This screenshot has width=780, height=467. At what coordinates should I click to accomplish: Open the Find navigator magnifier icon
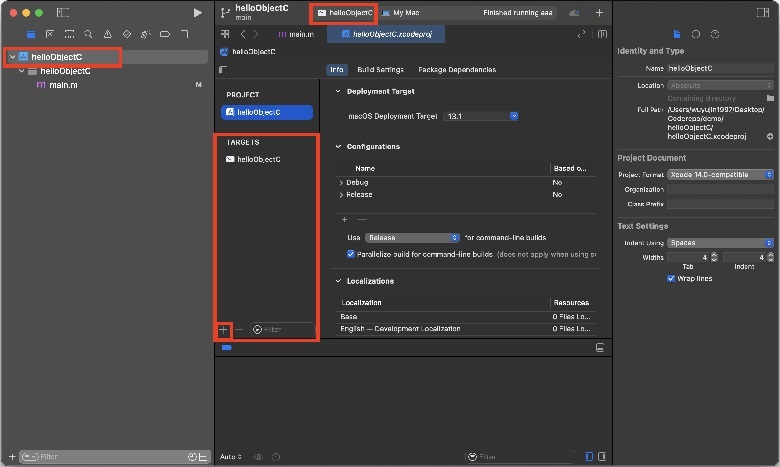point(88,34)
